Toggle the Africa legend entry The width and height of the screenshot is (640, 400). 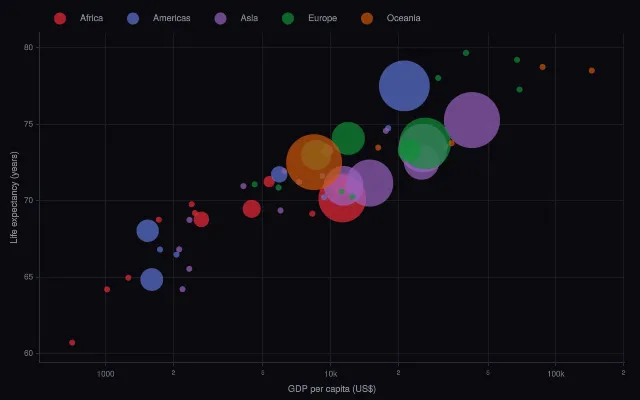(x=78, y=18)
